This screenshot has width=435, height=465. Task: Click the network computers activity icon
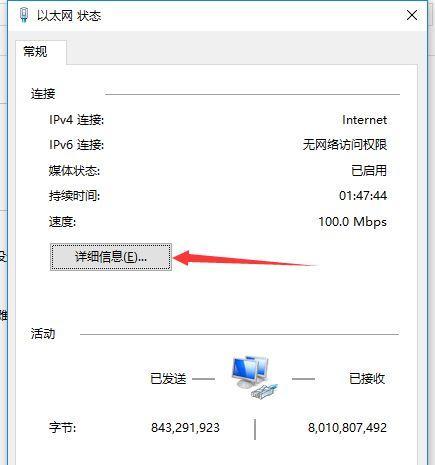(254, 377)
